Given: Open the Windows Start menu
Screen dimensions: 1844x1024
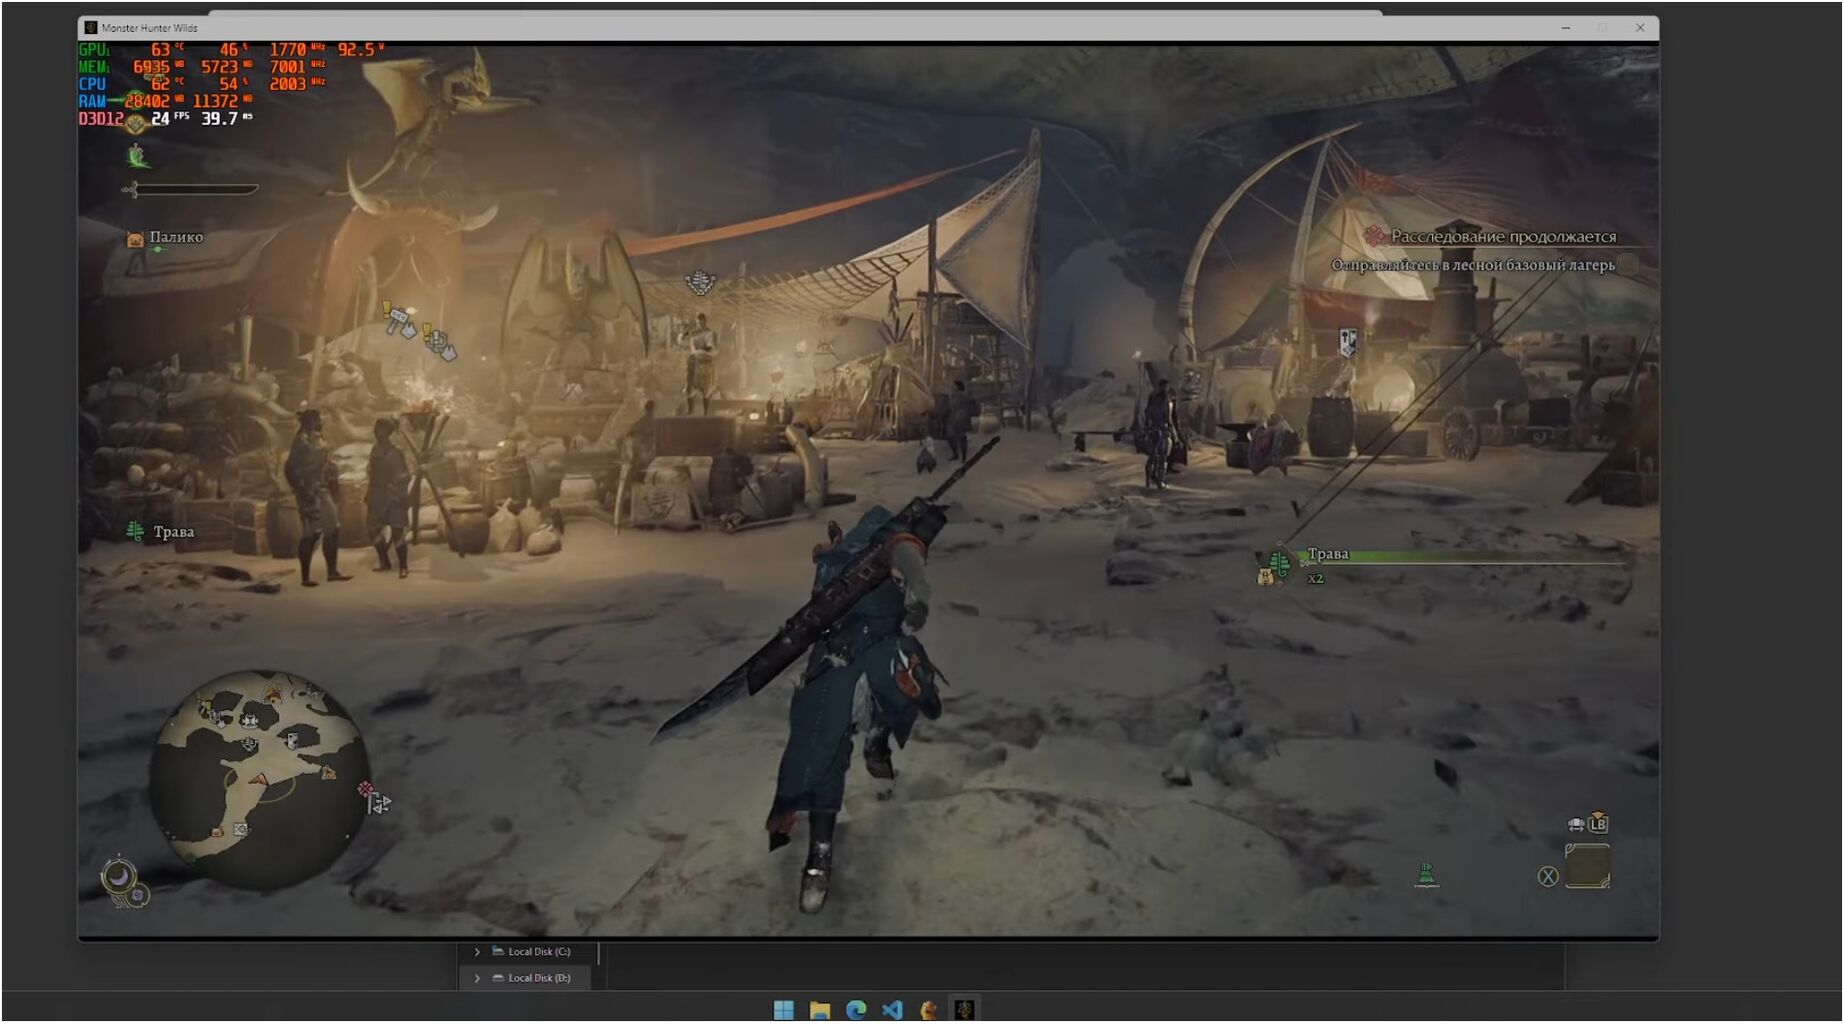Looking at the screenshot, I should pyautogui.click(x=784, y=1010).
